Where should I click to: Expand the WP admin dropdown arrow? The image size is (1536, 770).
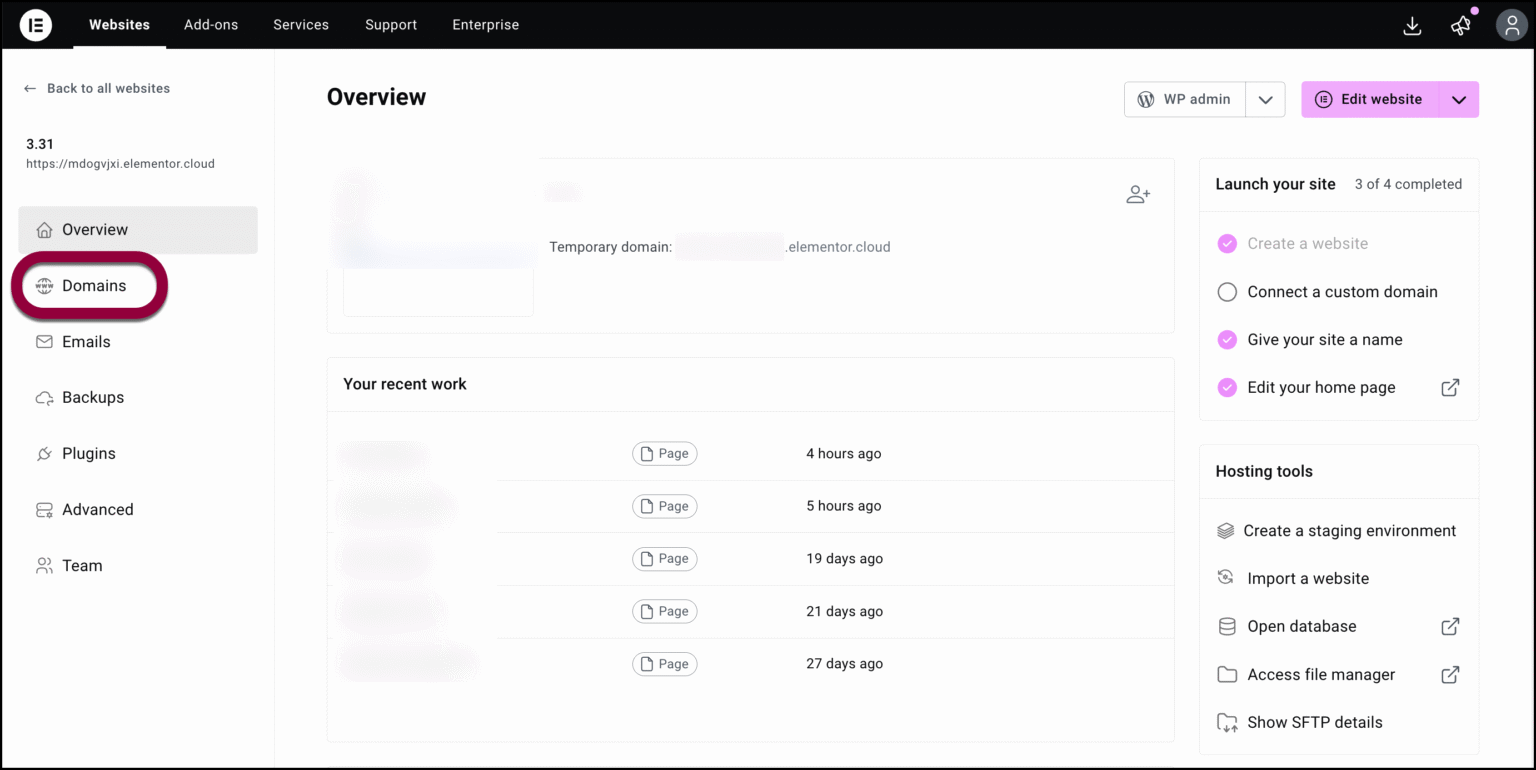1265,99
